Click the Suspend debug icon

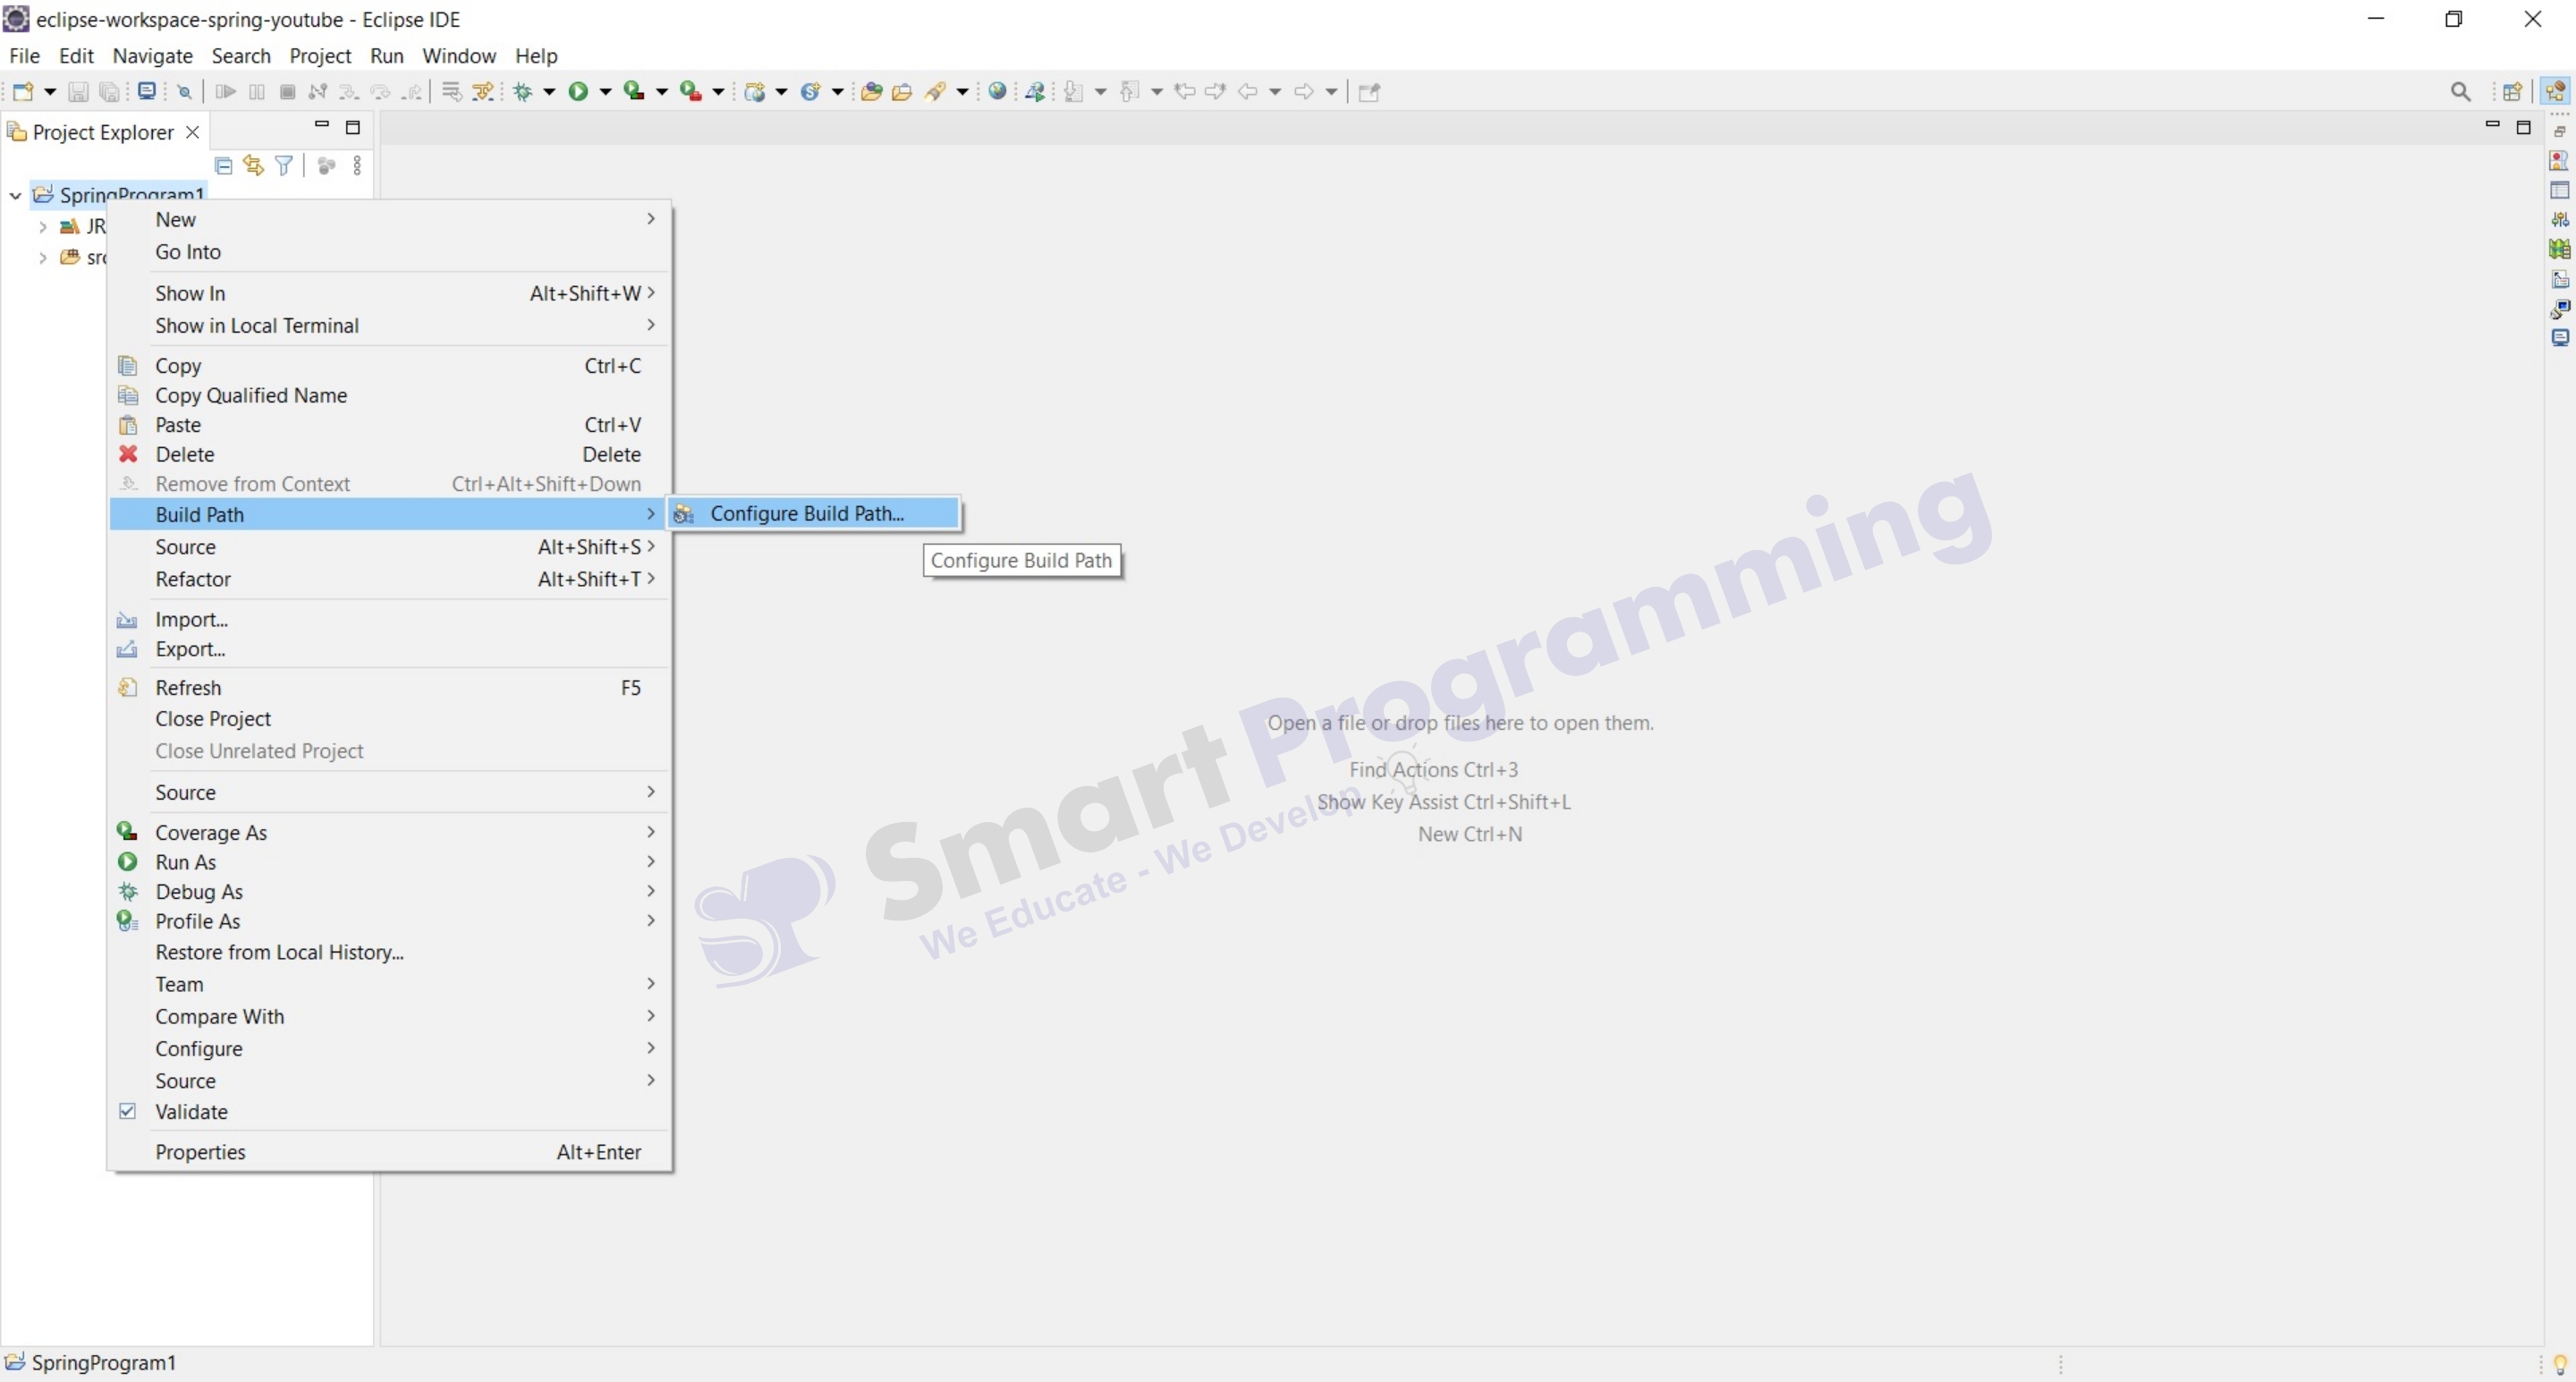257,92
